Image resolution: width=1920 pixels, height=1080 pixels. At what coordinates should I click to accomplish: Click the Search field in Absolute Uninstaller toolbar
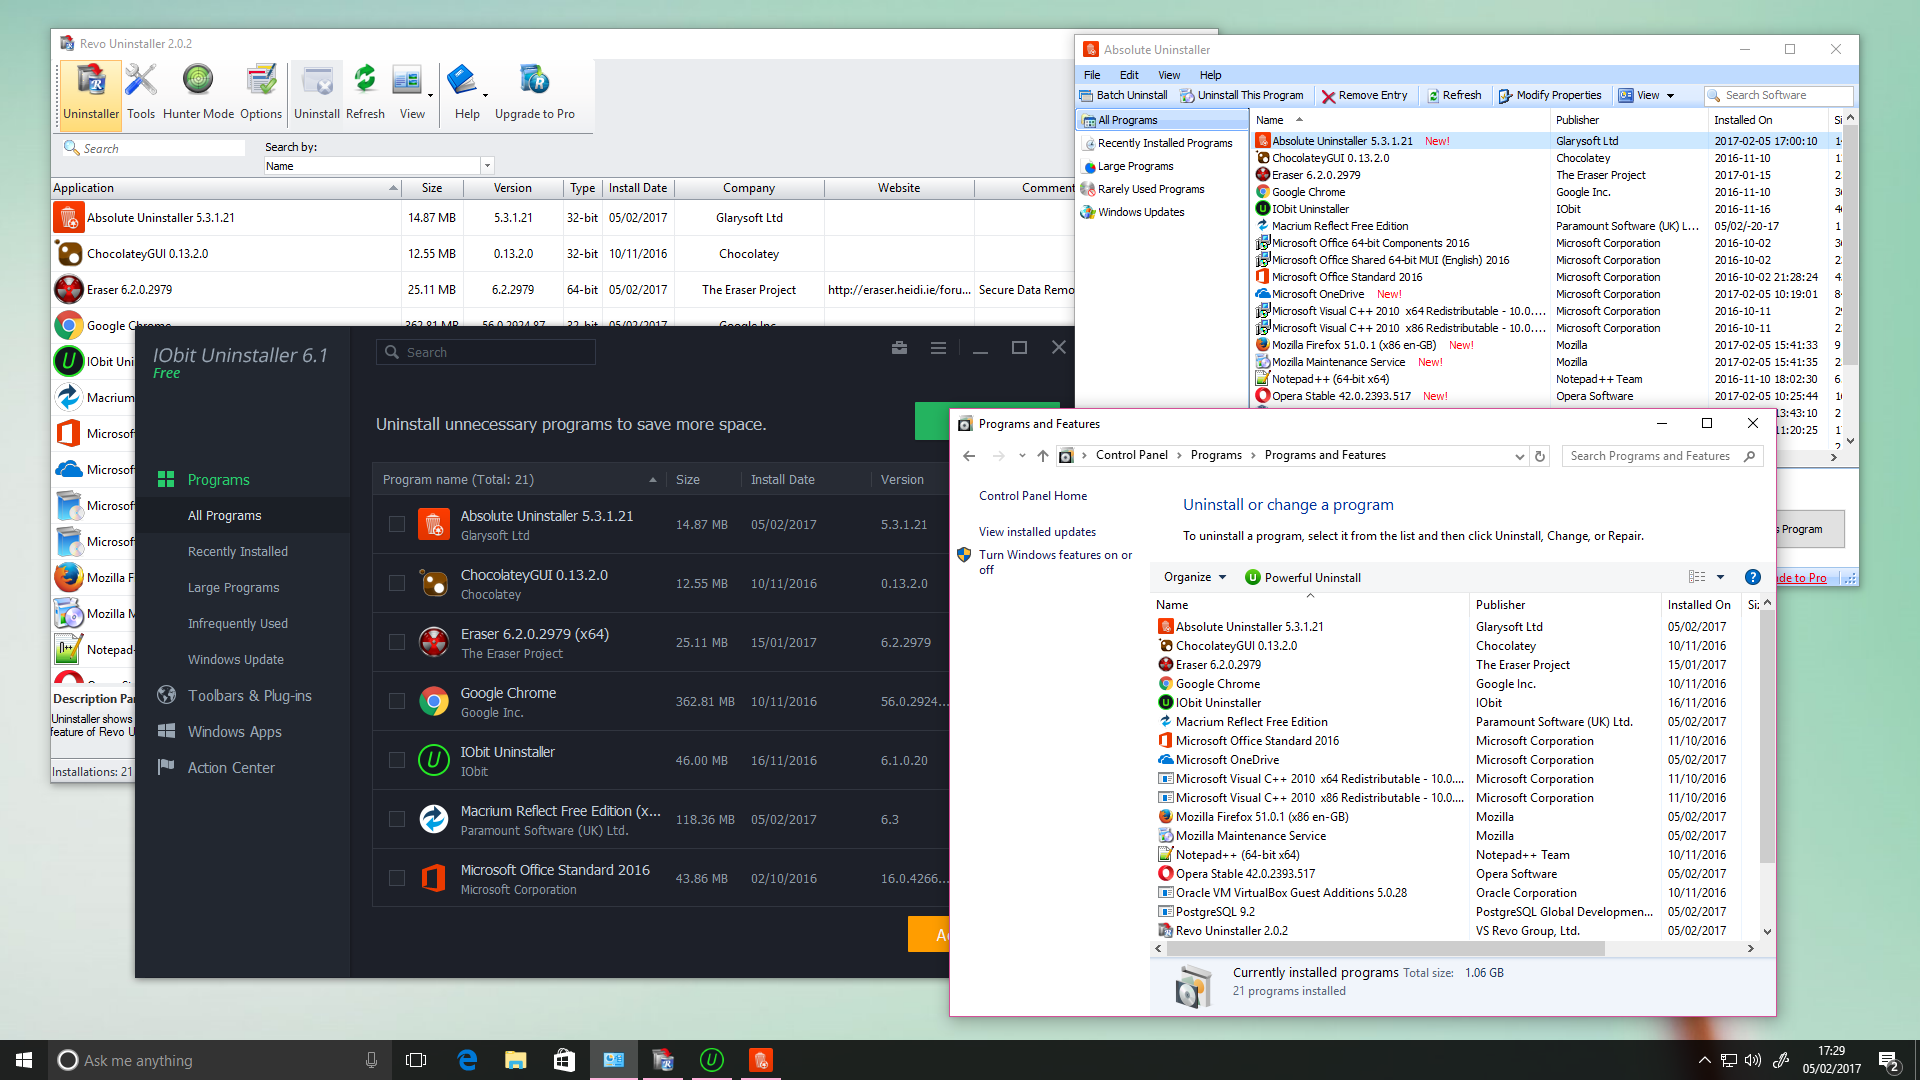[1778, 94]
